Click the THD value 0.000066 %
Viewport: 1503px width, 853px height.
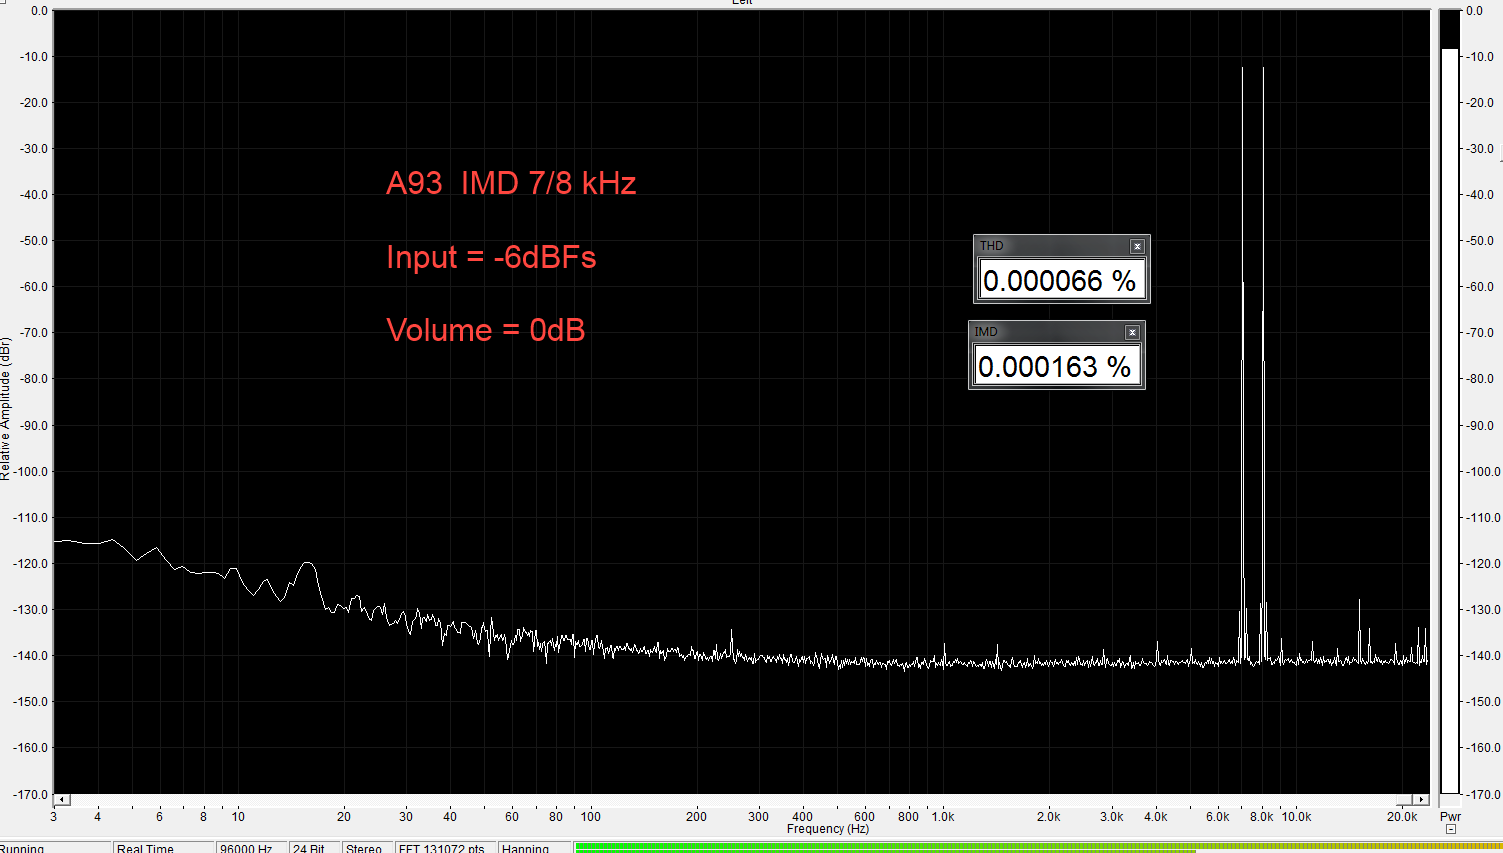[x=1060, y=281]
